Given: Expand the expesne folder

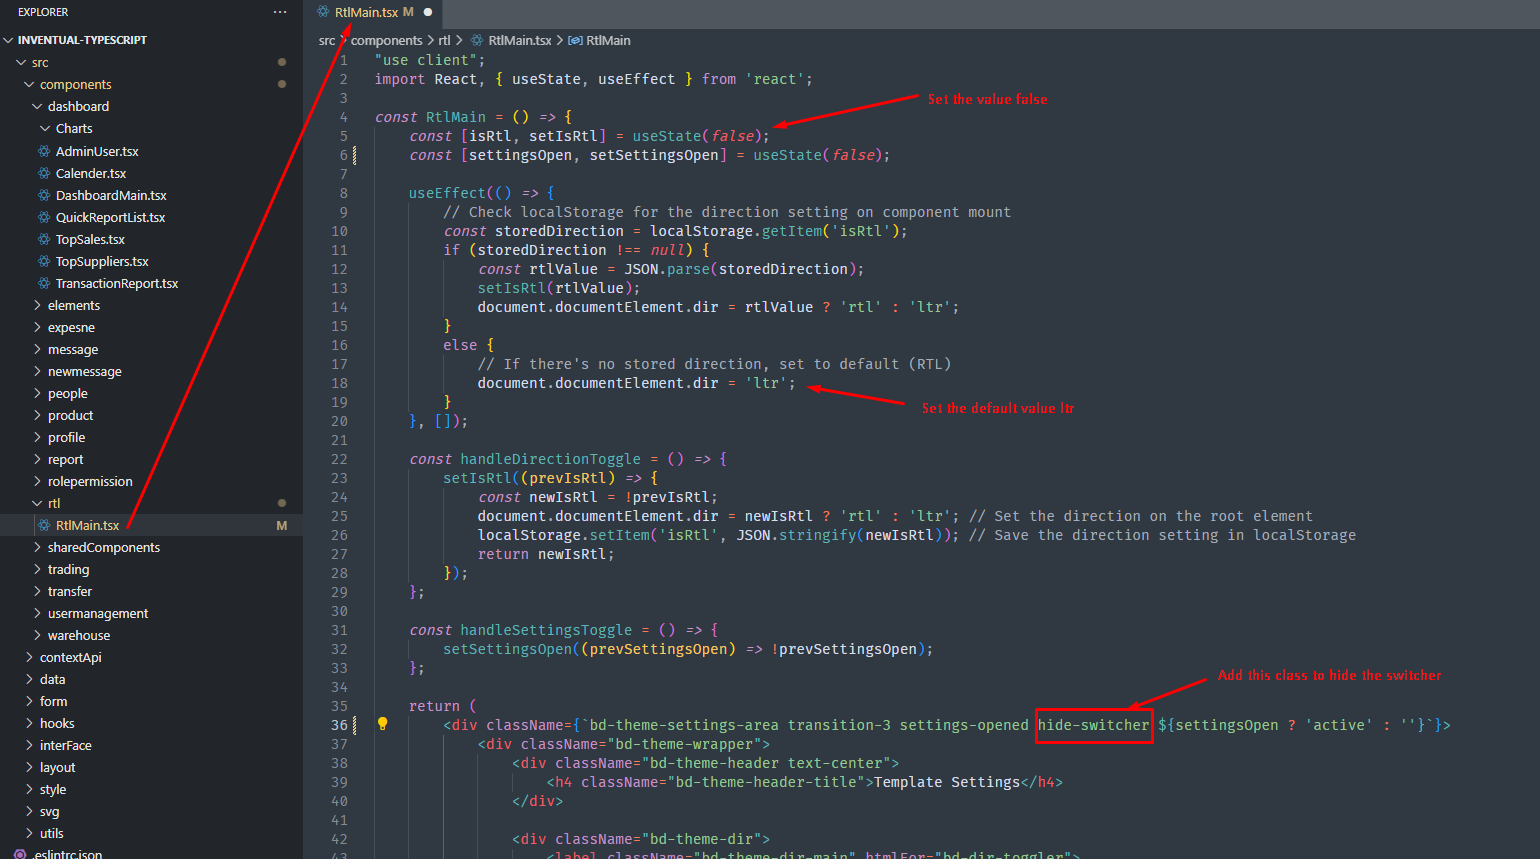Looking at the screenshot, I should click(x=37, y=327).
